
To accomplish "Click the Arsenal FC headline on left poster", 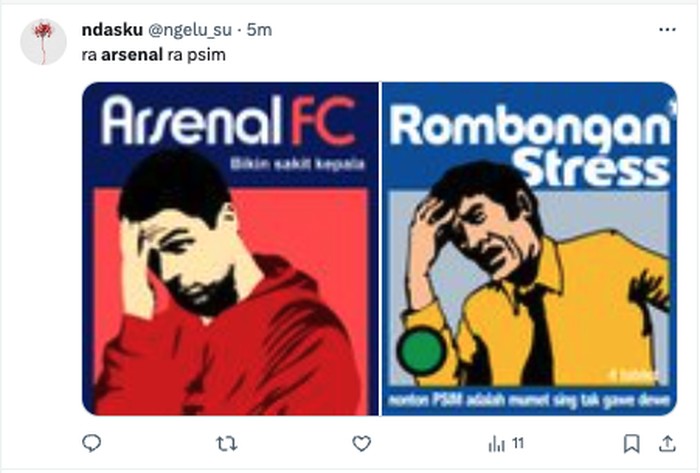I will pos(229,124).
